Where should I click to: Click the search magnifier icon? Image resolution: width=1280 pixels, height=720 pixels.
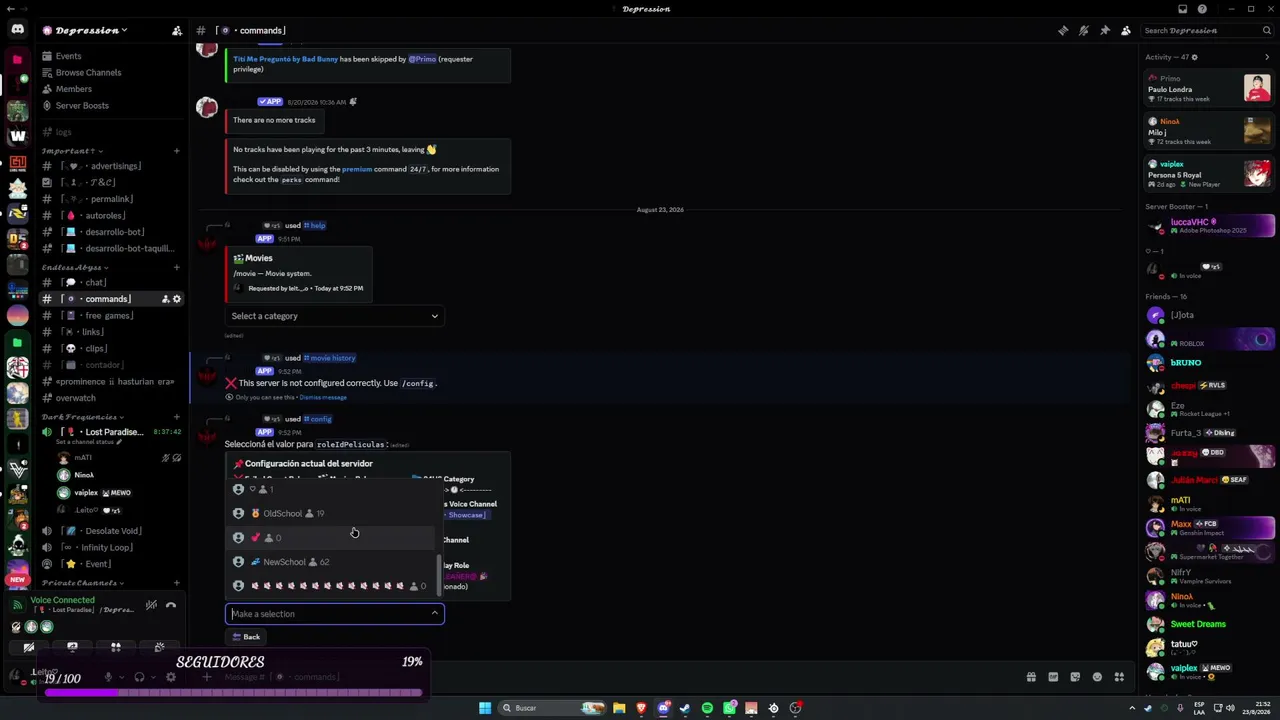pyautogui.click(x=1267, y=30)
